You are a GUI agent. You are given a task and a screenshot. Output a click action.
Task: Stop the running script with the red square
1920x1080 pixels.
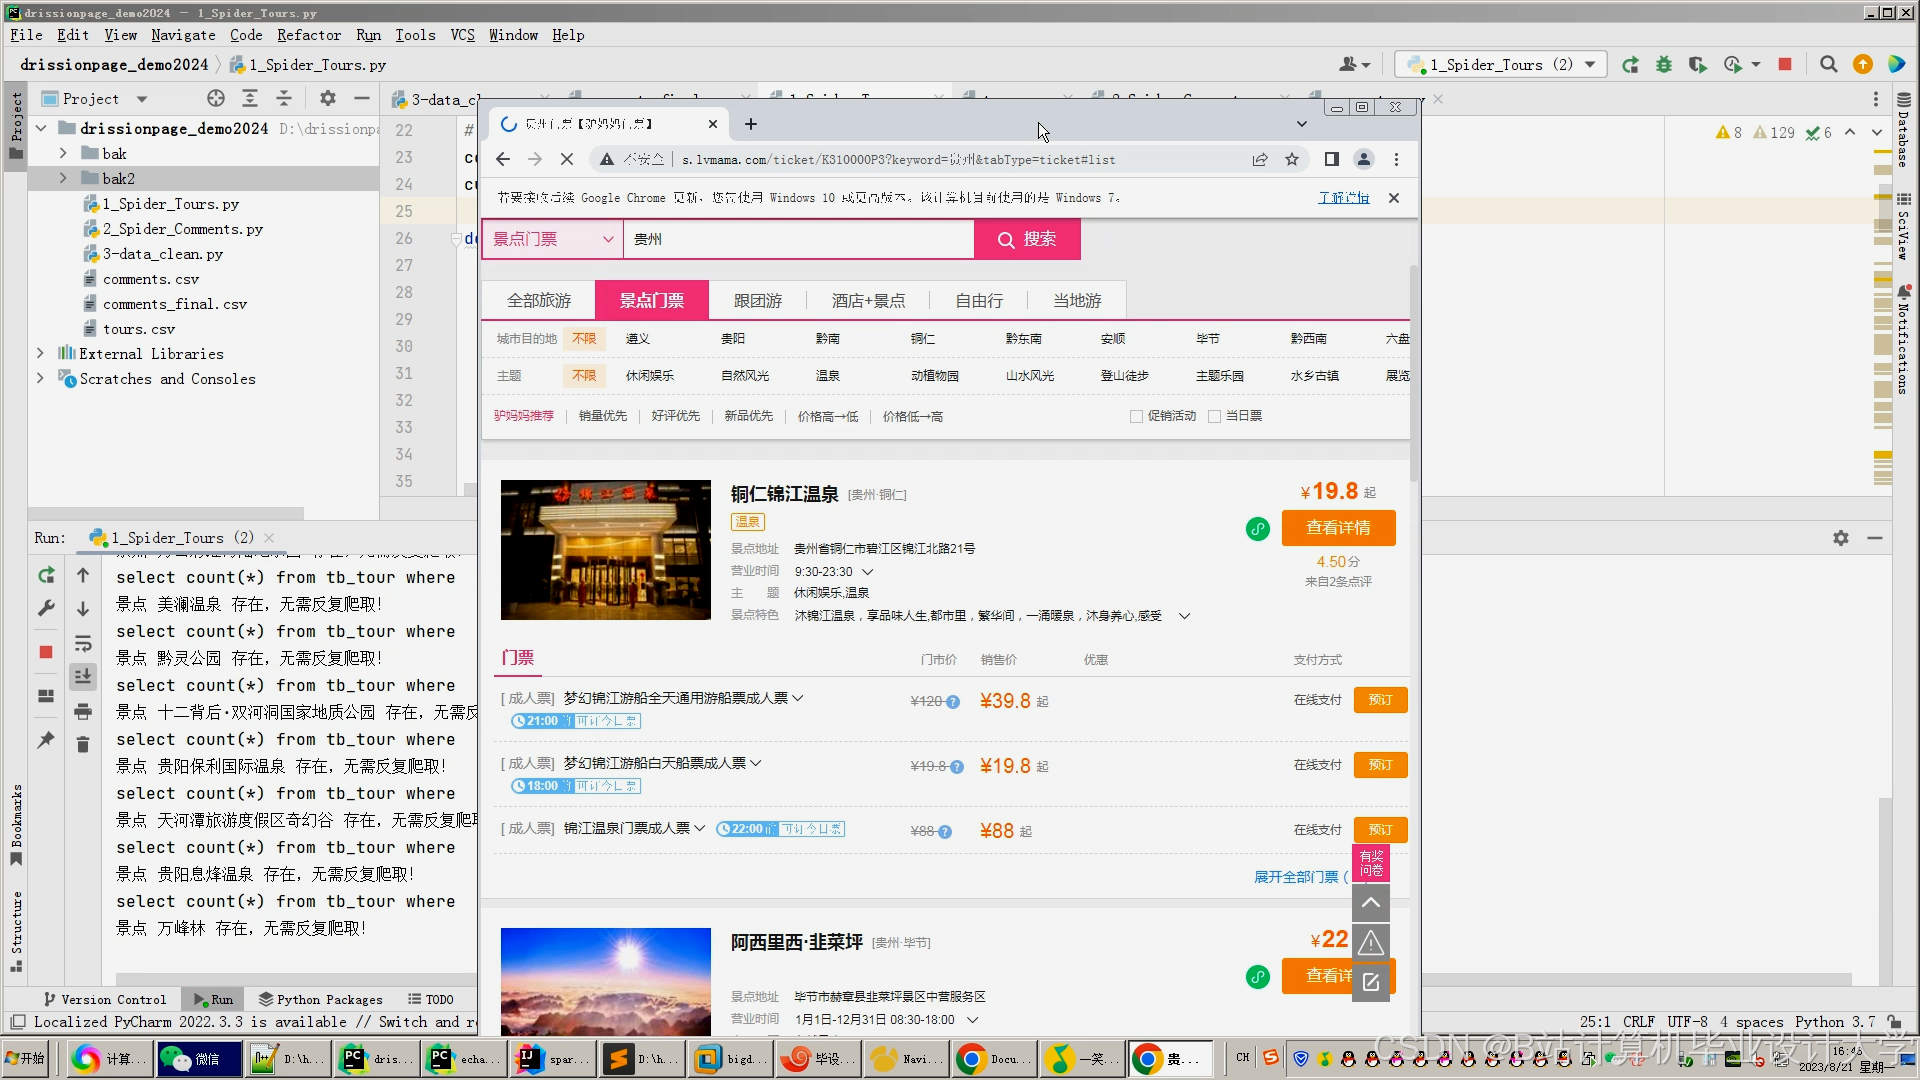click(x=45, y=652)
